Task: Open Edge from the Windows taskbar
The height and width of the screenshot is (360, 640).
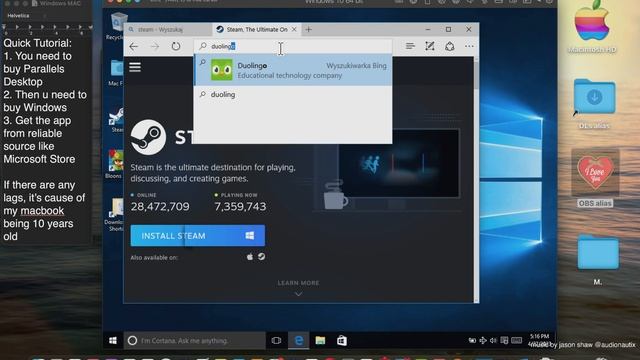Action: click(299, 340)
